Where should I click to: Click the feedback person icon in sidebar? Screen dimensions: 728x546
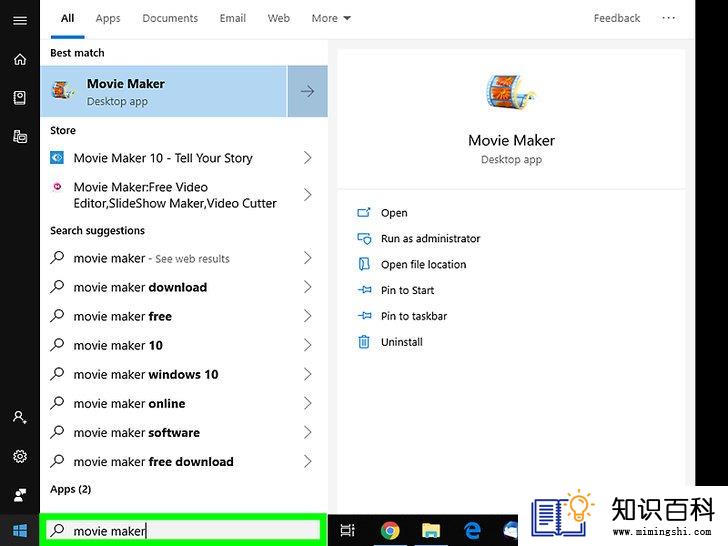tap(20, 495)
